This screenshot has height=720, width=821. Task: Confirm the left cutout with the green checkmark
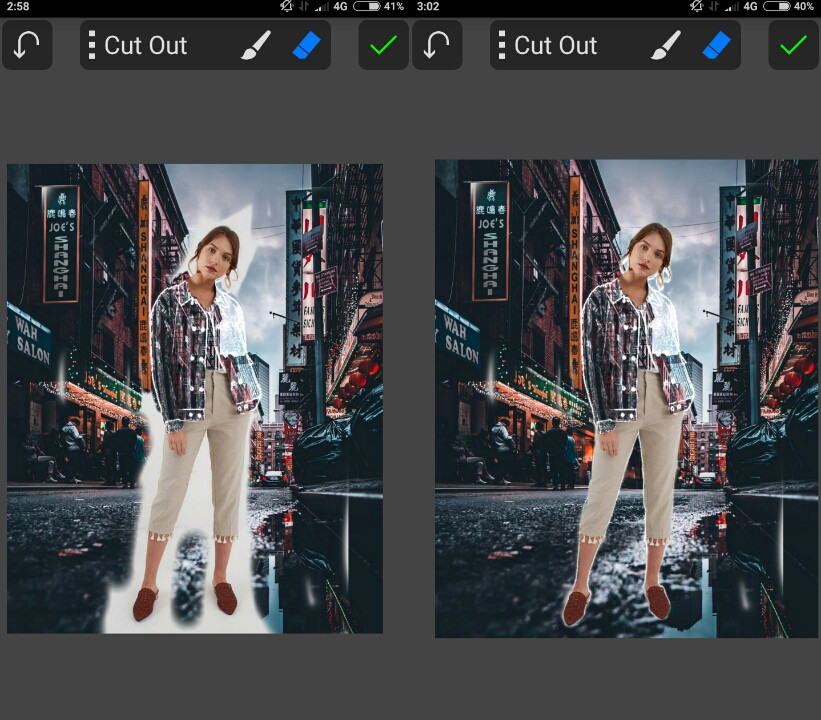click(383, 46)
